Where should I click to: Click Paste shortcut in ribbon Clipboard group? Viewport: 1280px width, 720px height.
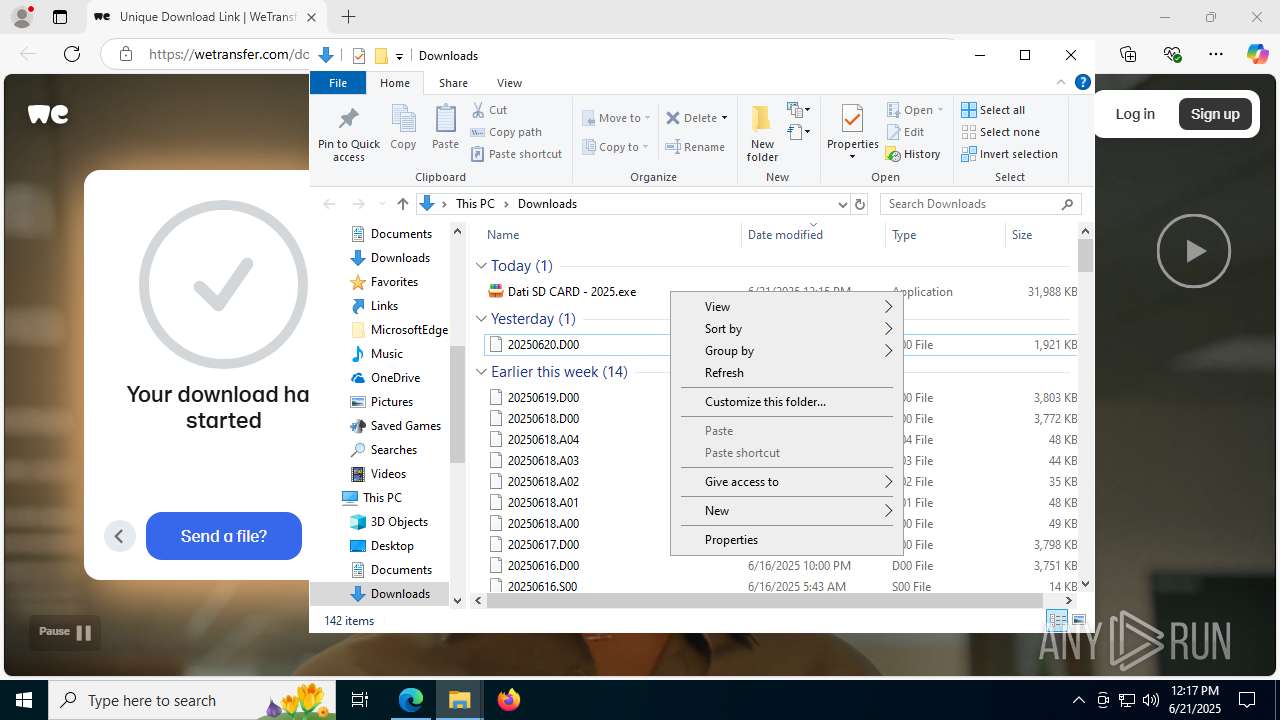(516, 154)
